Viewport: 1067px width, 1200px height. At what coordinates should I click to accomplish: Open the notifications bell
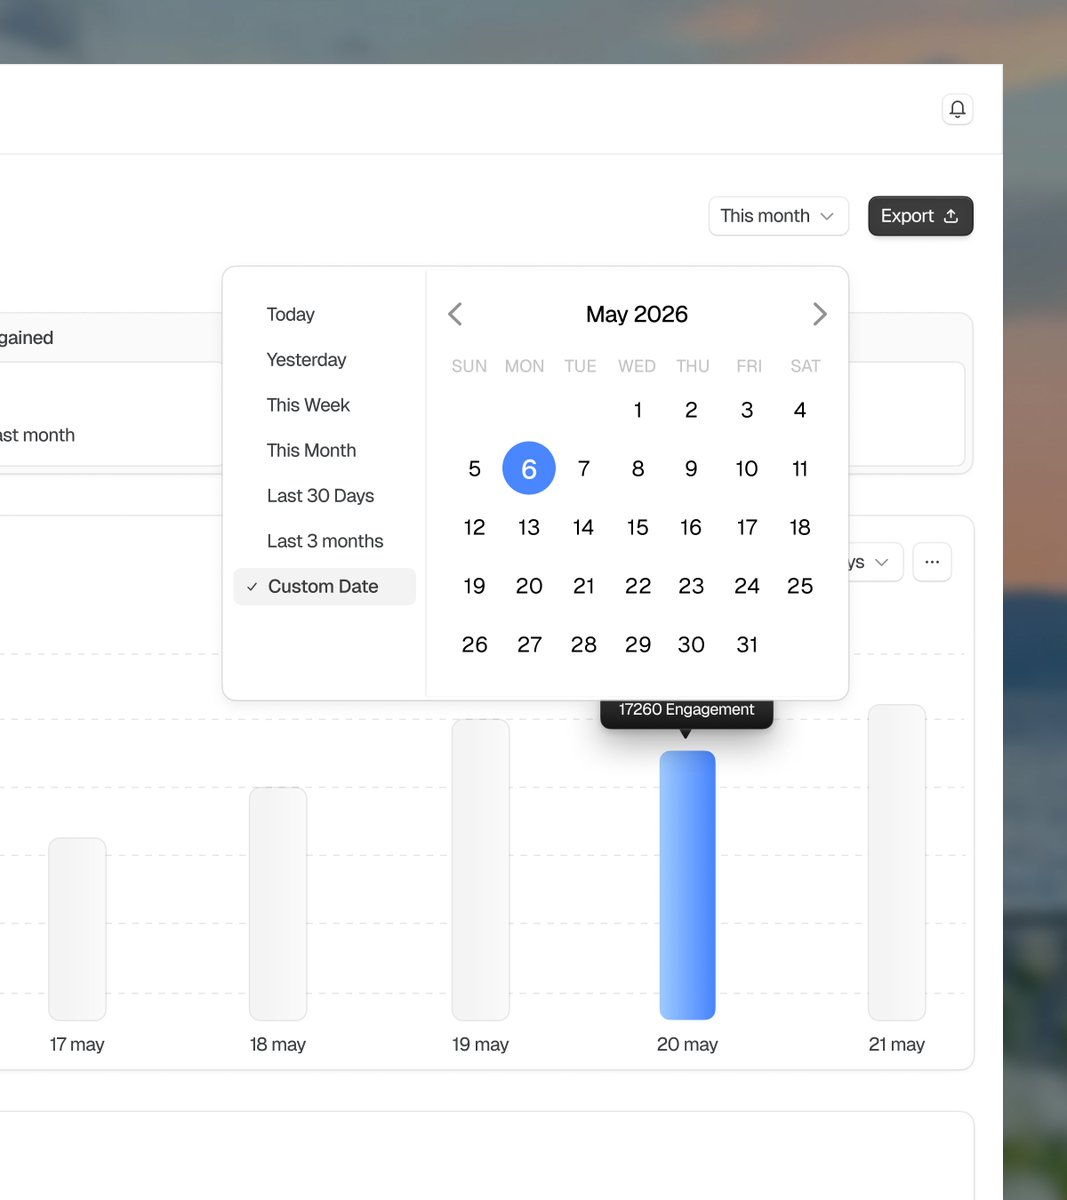click(x=957, y=109)
